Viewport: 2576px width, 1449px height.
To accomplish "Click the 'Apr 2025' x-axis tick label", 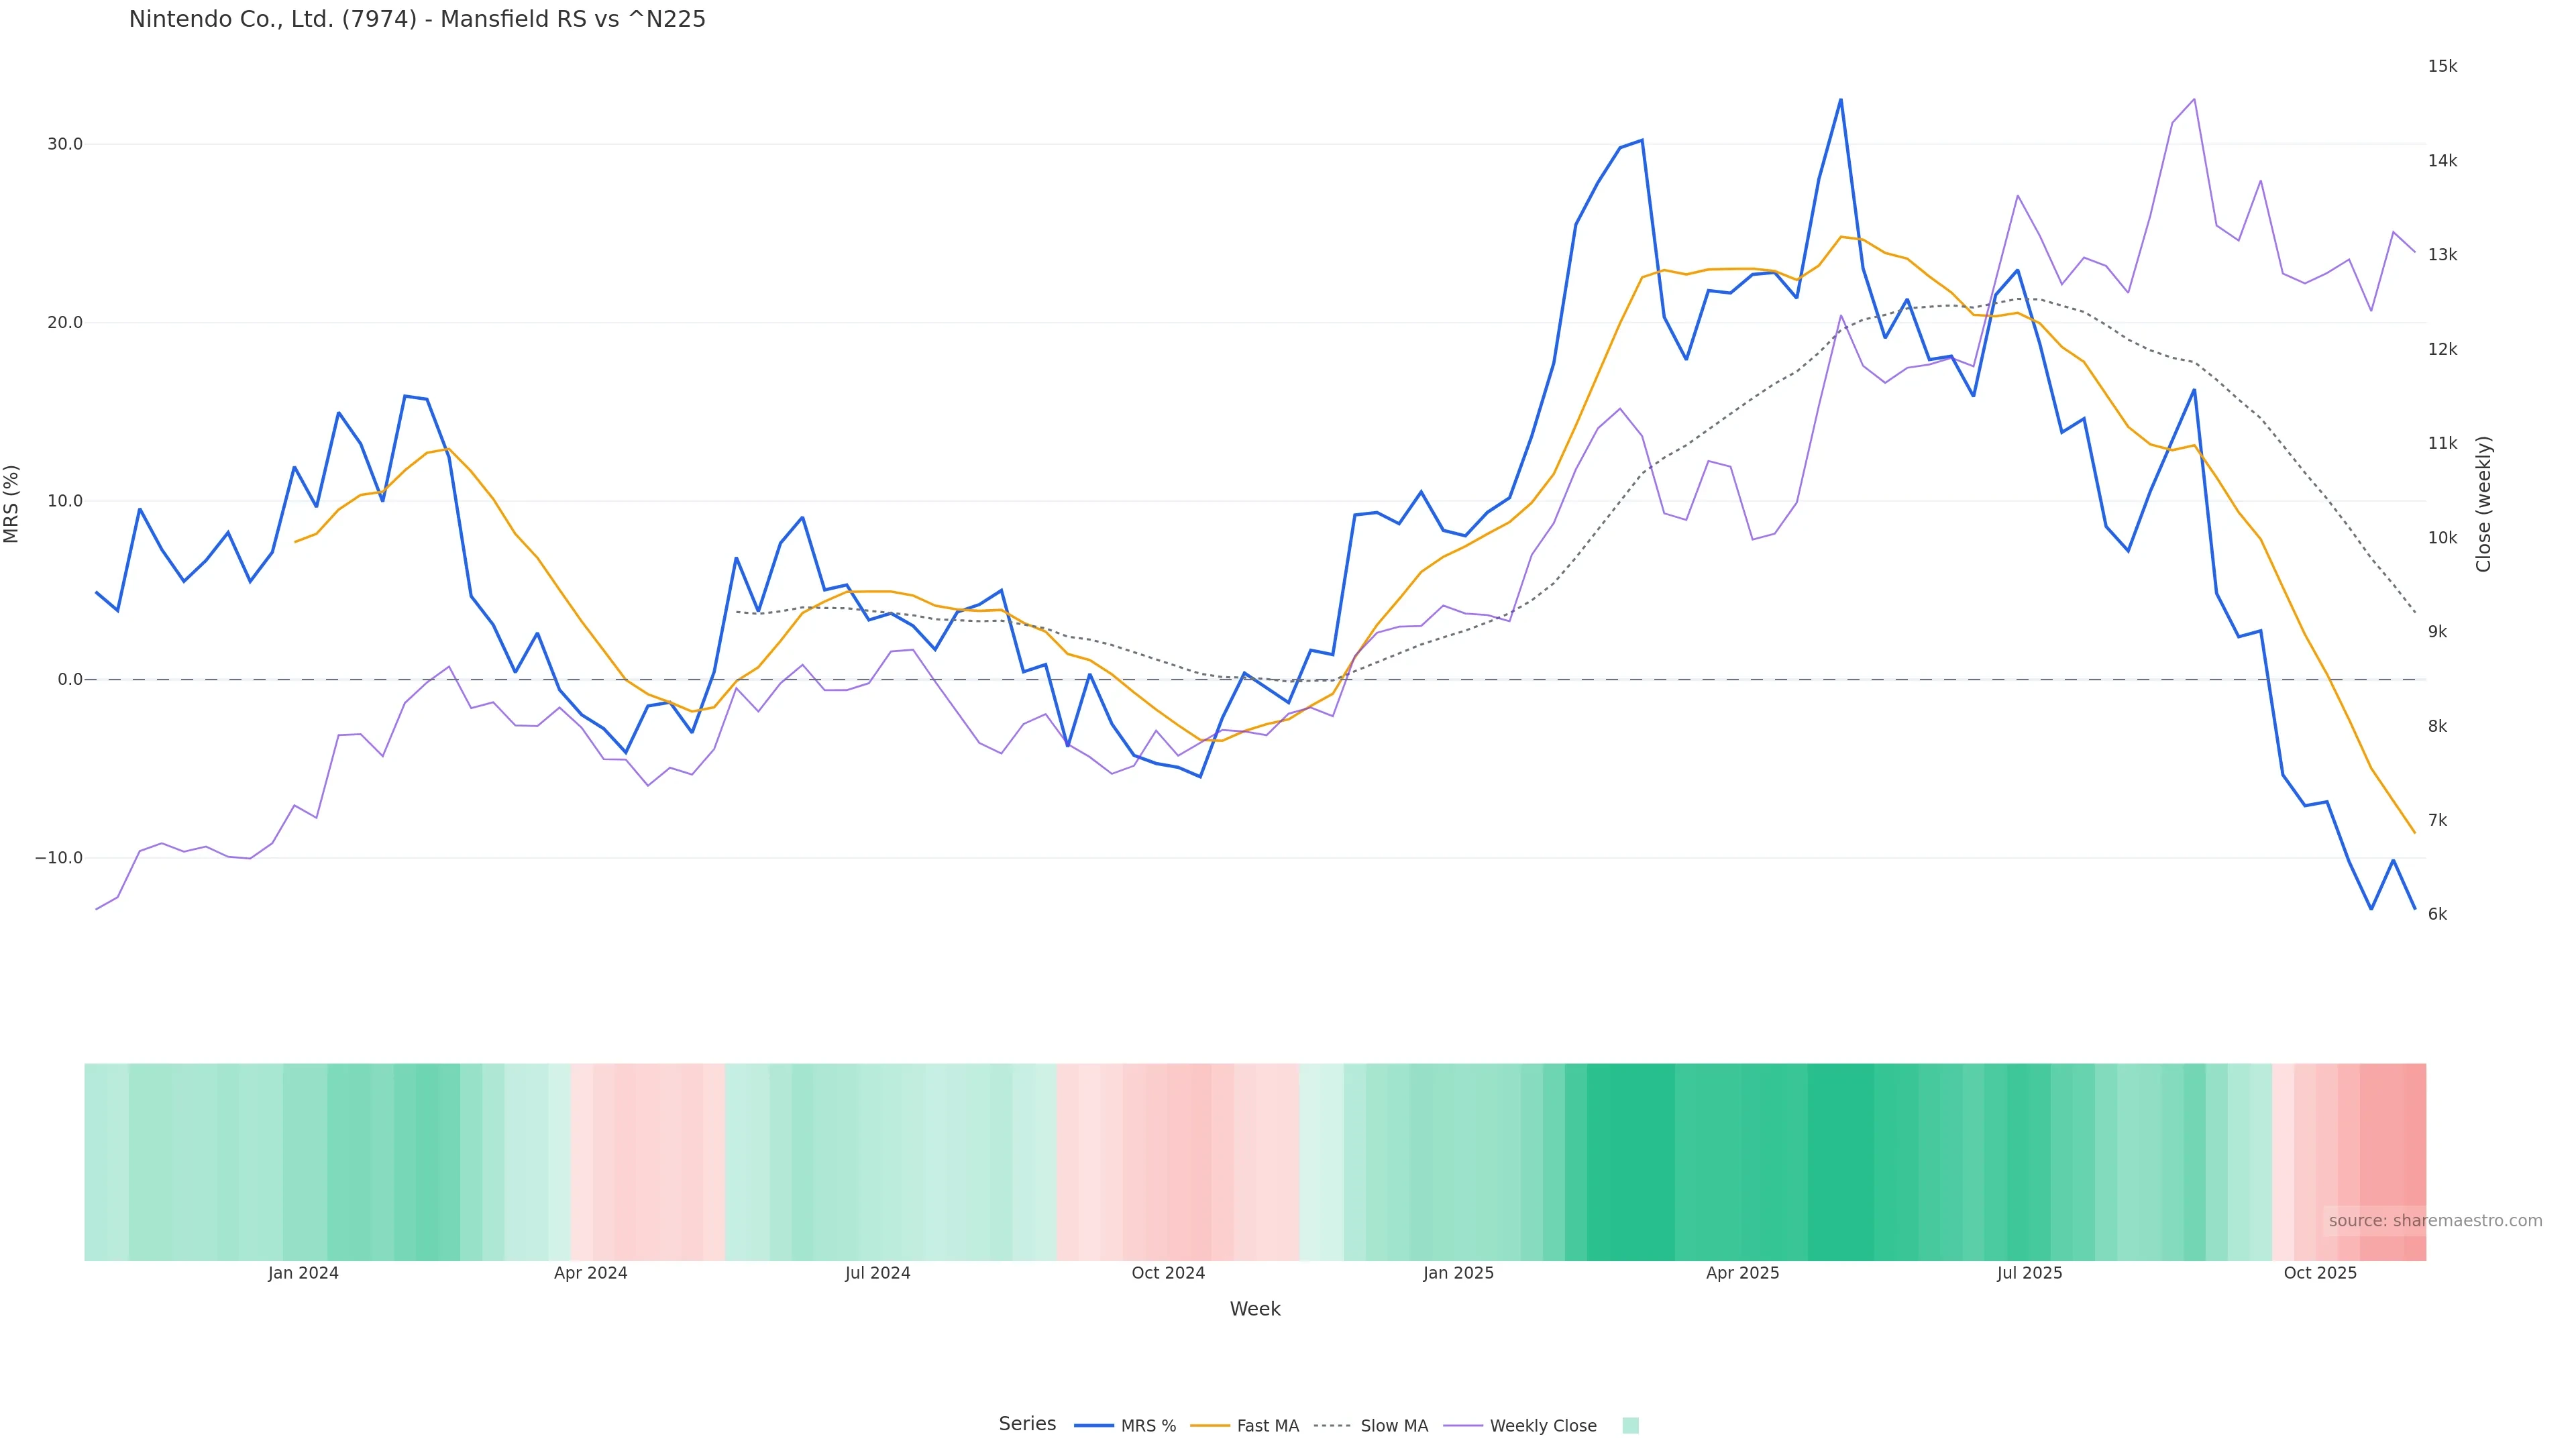I will [1742, 1273].
